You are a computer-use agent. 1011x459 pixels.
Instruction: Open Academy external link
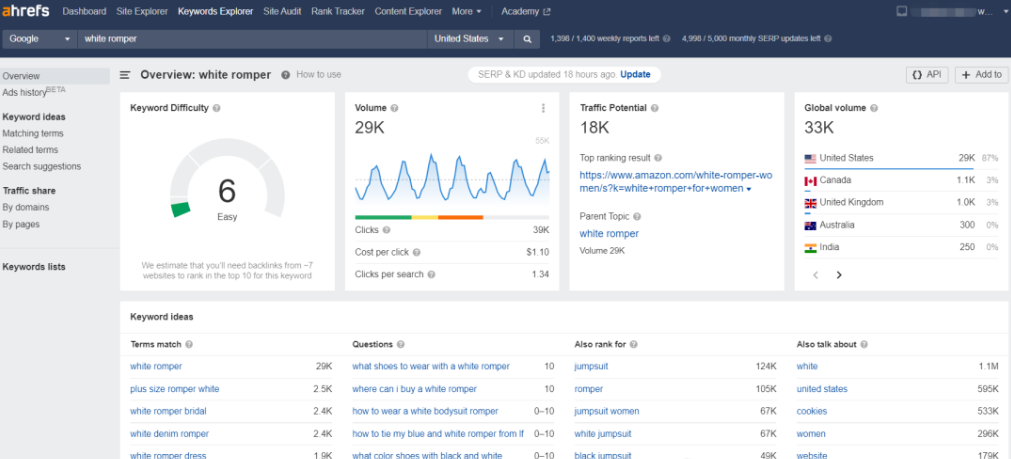(525, 12)
